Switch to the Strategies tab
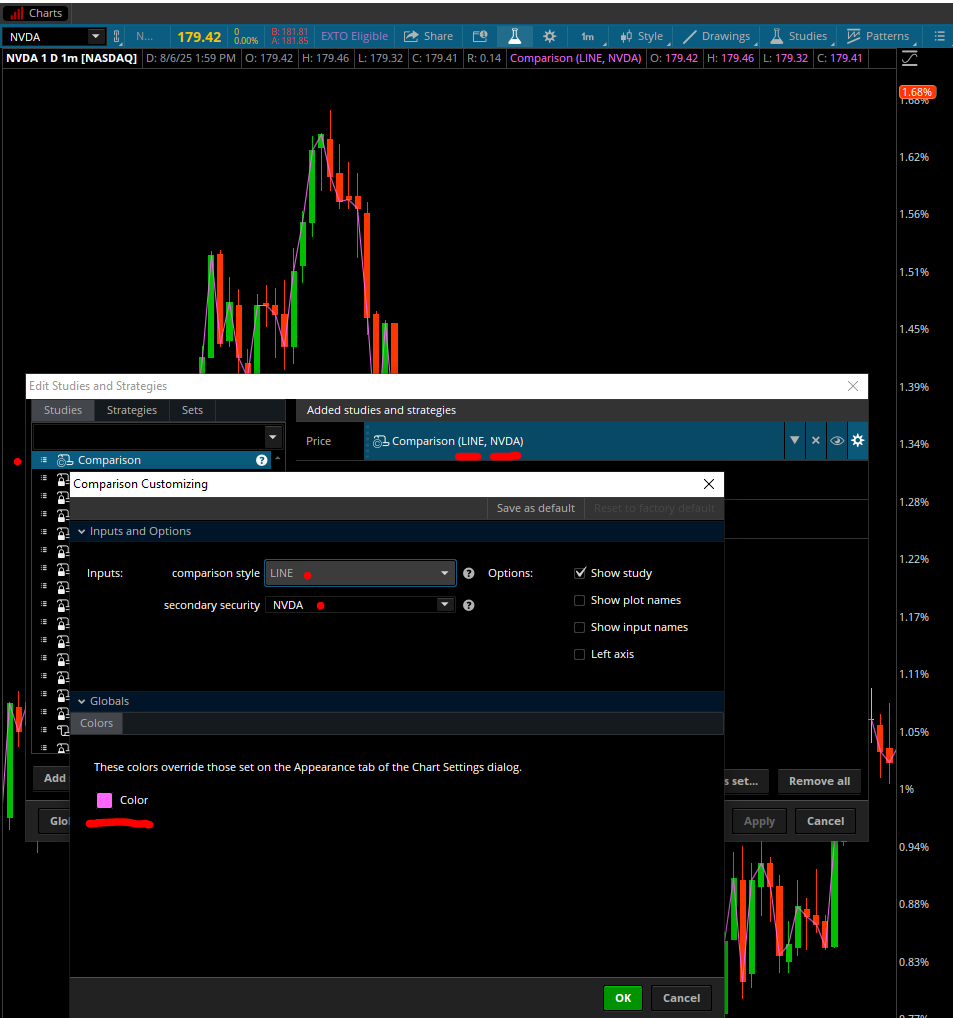Viewport: 953px width, 1018px height. click(x=132, y=410)
